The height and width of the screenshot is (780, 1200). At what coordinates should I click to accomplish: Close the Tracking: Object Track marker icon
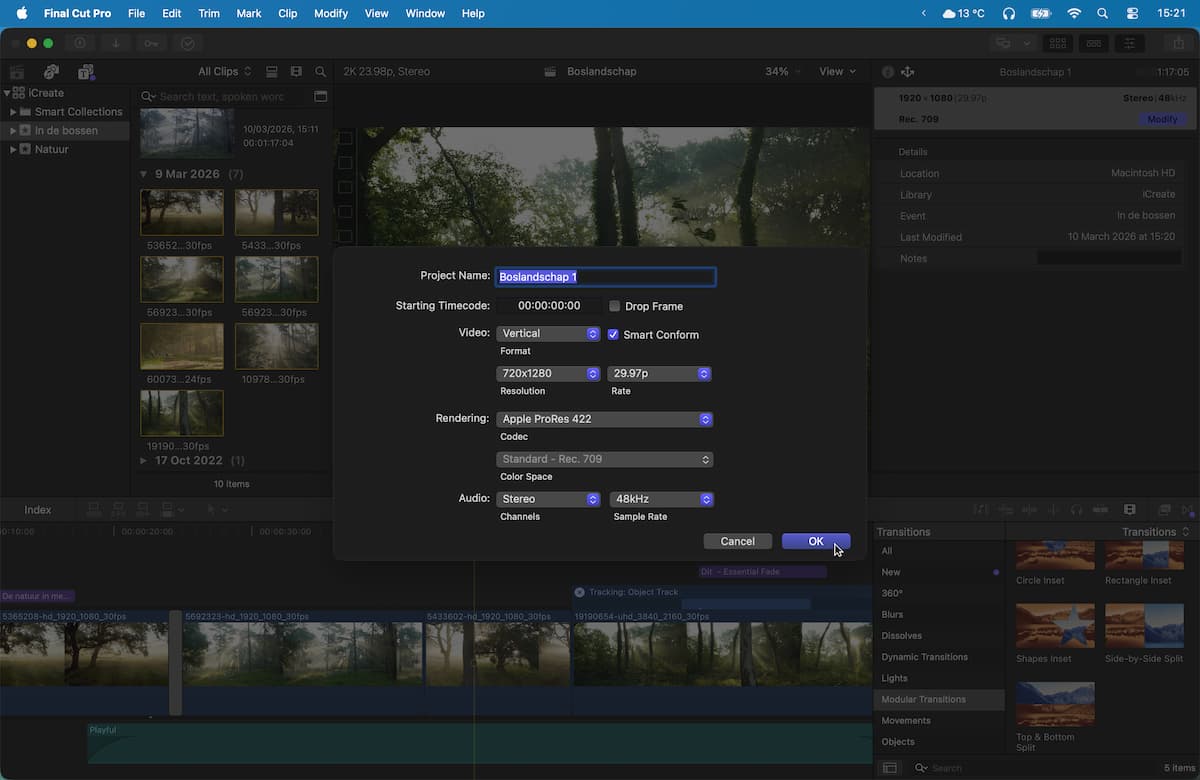coord(579,592)
